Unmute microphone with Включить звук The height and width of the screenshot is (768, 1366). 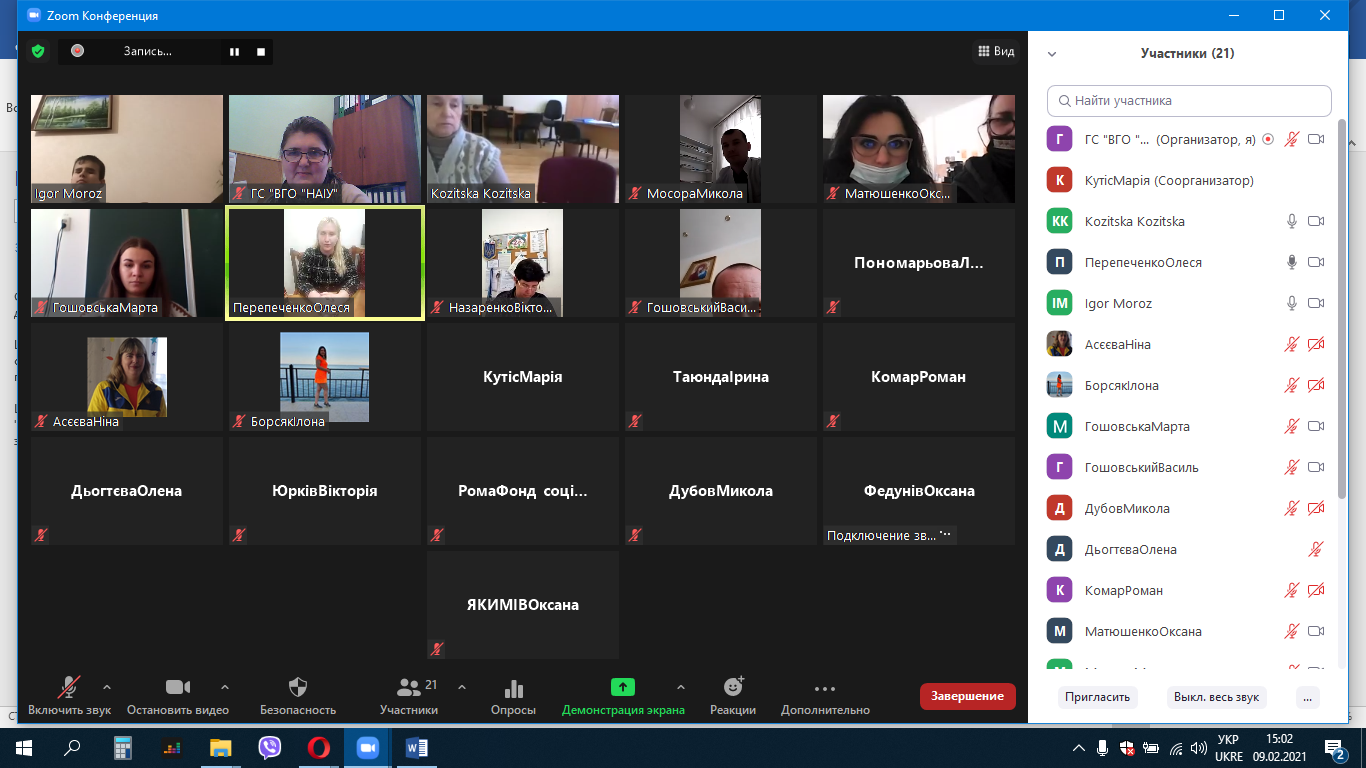point(69,688)
